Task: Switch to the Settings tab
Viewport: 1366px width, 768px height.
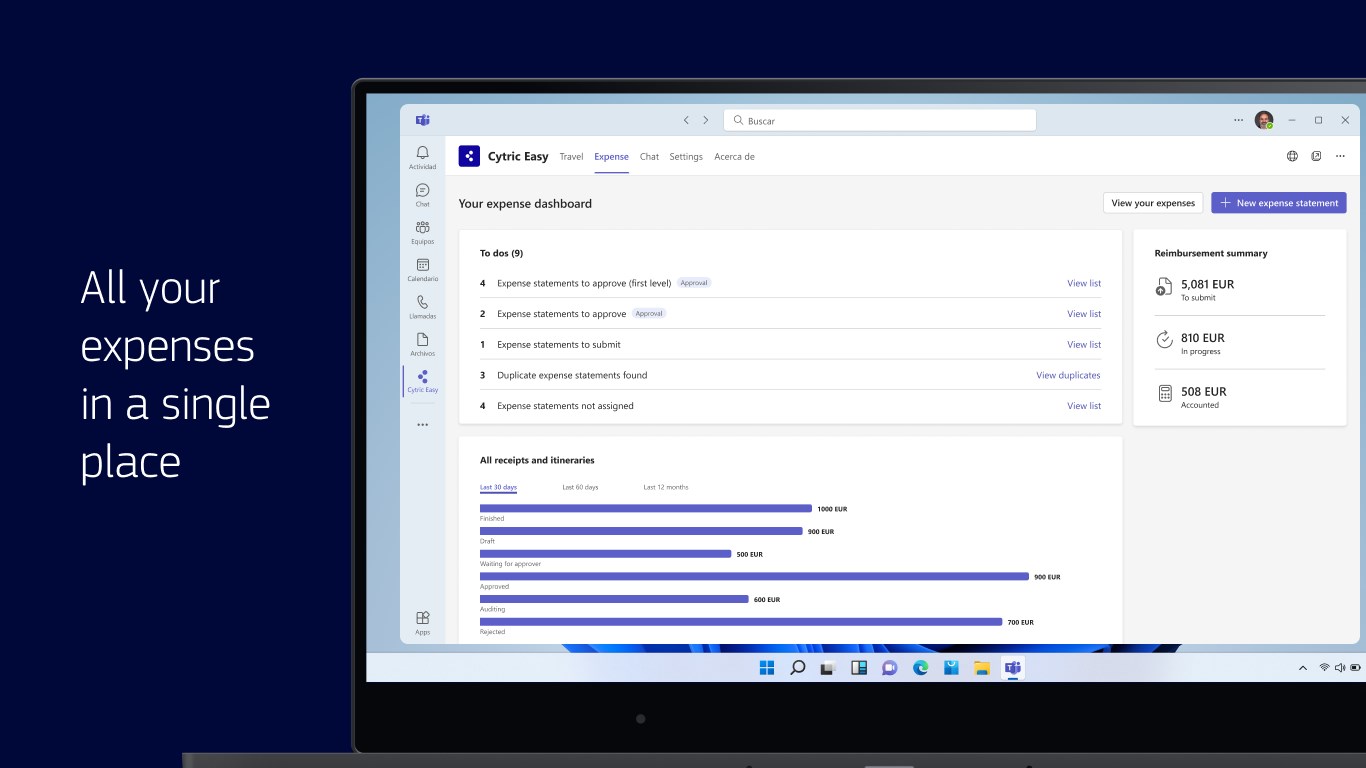Action: [x=686, y=157]
